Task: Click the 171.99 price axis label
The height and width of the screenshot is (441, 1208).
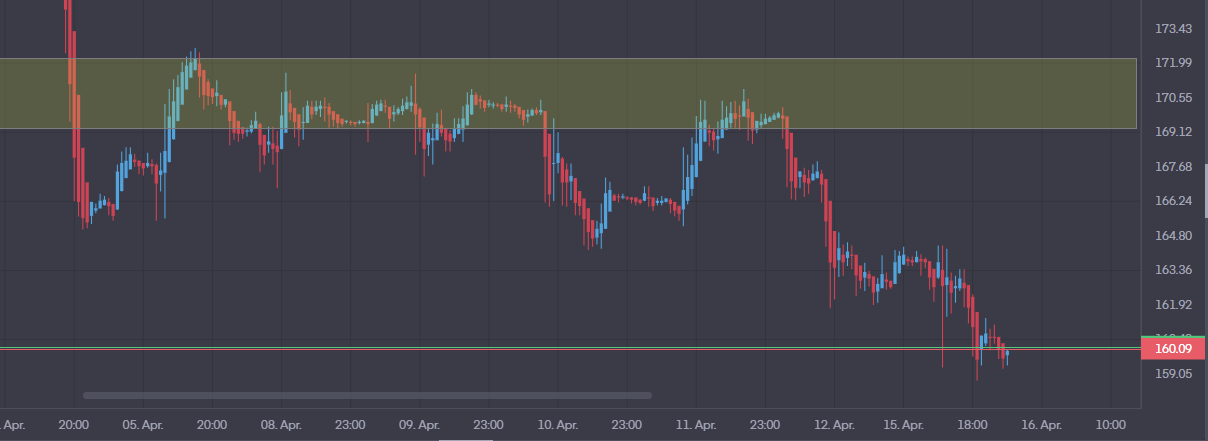Action: coord(1172,63)
